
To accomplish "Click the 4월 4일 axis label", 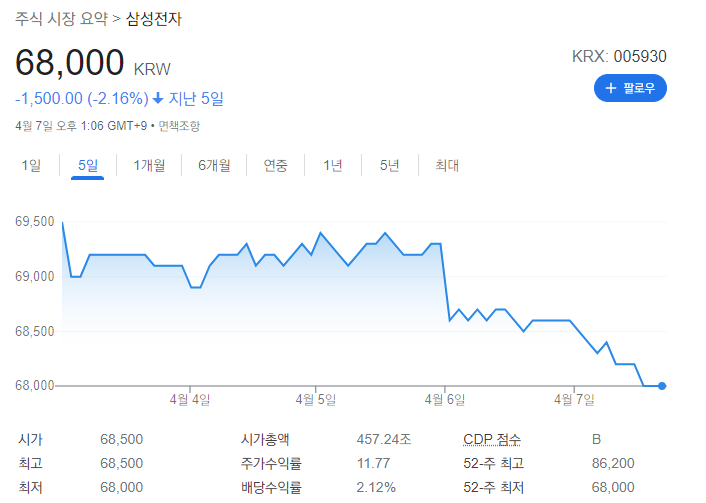I will tap(190, 399).
